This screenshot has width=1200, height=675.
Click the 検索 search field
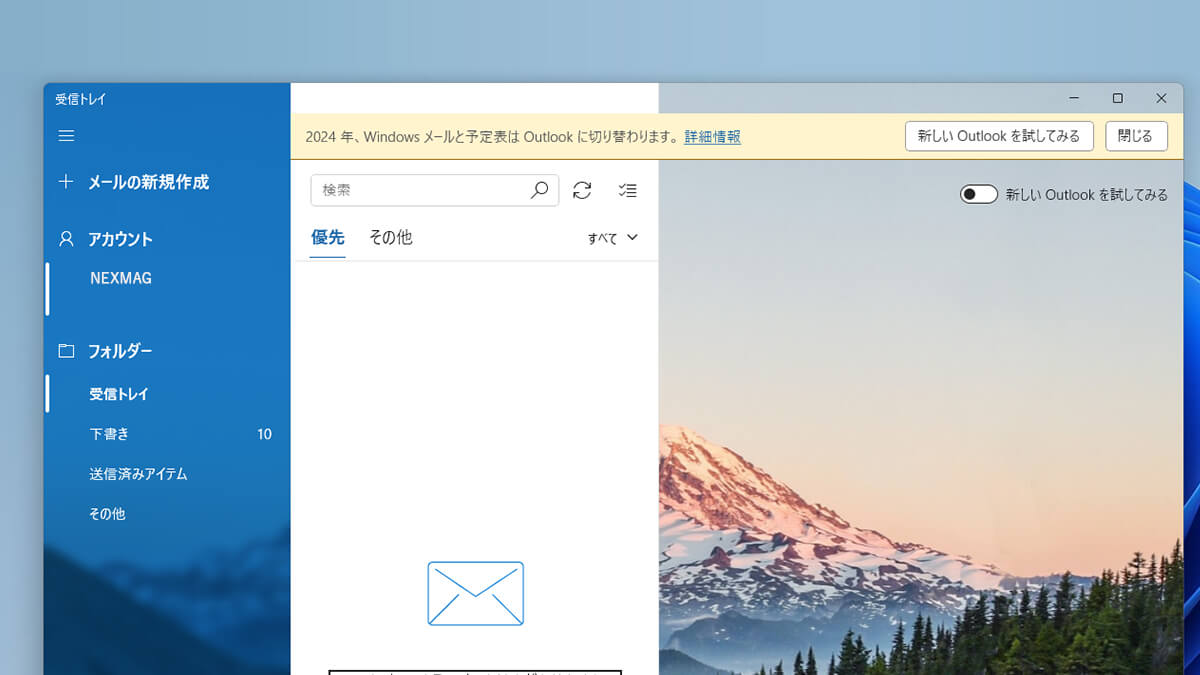(x=435, y=190)
